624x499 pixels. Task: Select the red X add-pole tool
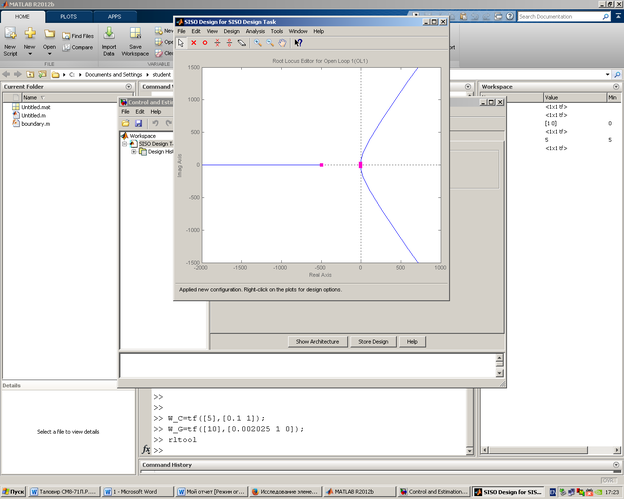click(x=193, y=43)
